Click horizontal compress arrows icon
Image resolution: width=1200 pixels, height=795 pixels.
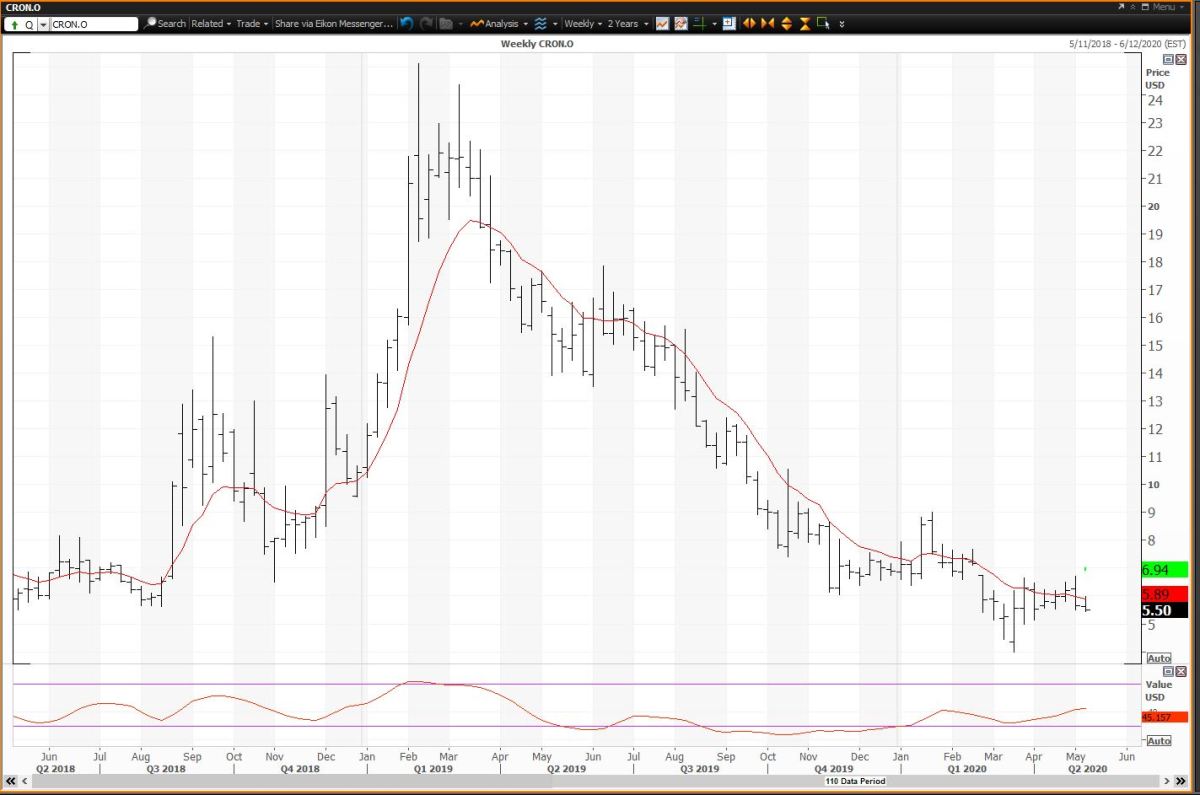768,23
